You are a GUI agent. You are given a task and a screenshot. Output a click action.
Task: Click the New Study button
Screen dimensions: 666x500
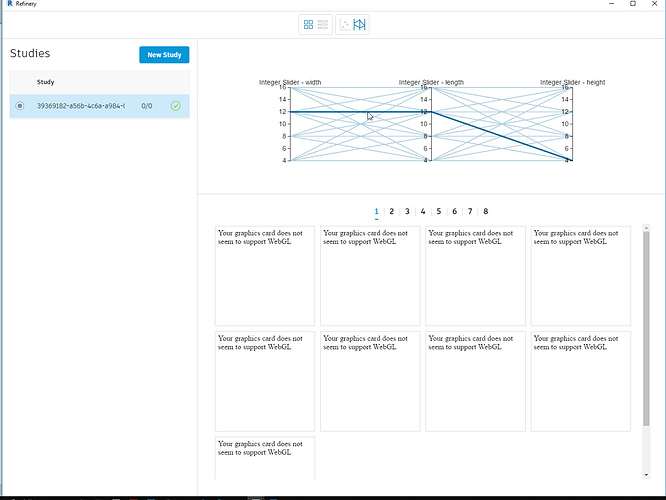164,55
